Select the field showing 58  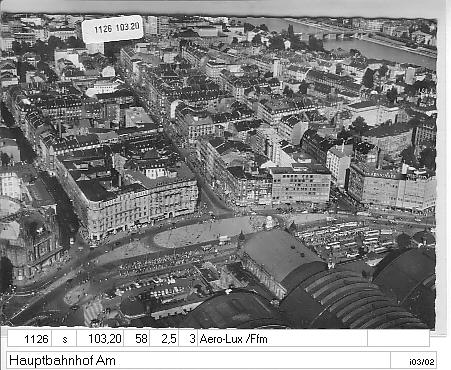pos(137,339)
